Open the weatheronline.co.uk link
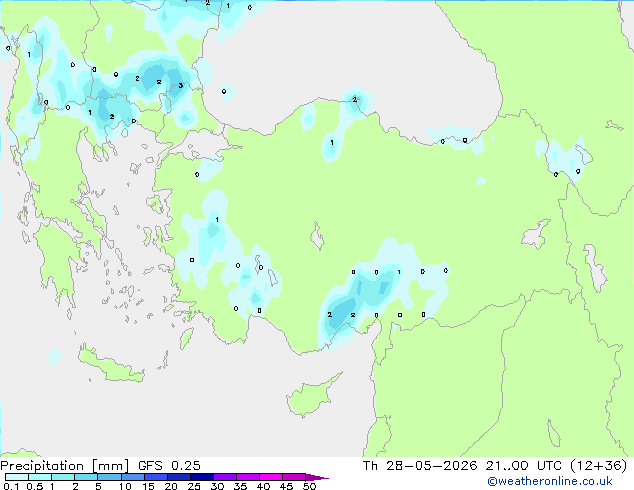 pos(550,481)
